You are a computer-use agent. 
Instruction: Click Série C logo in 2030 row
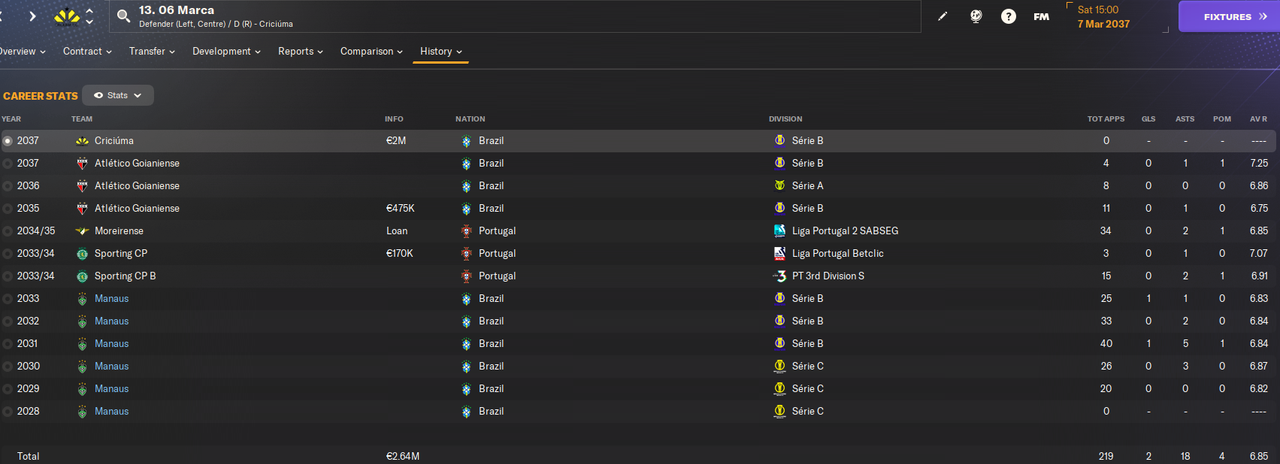(x=780, y=366)
